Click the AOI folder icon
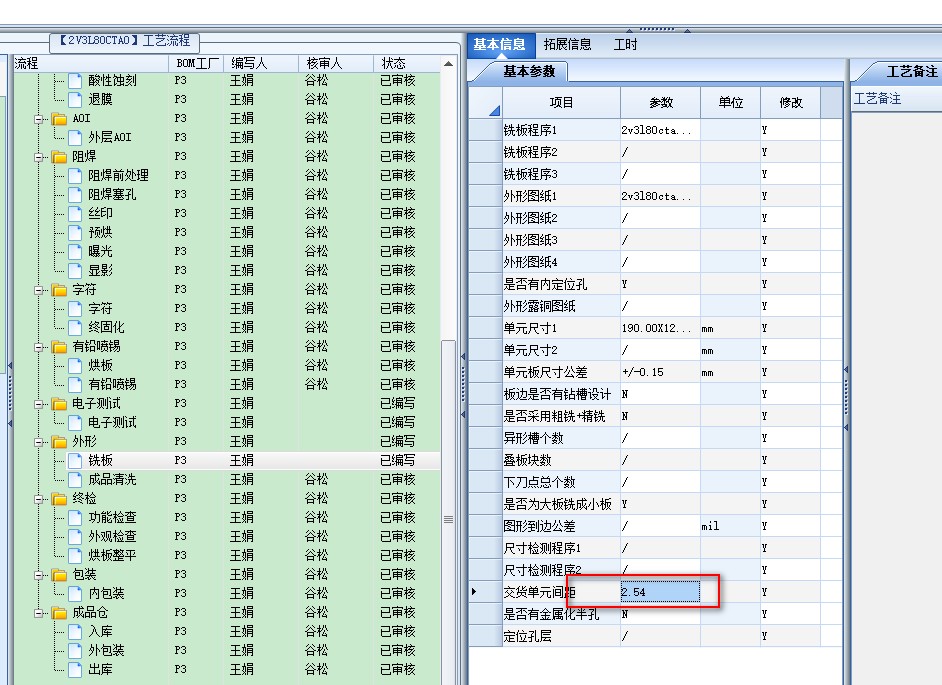 pyautogui.click(x=59, y=118)
